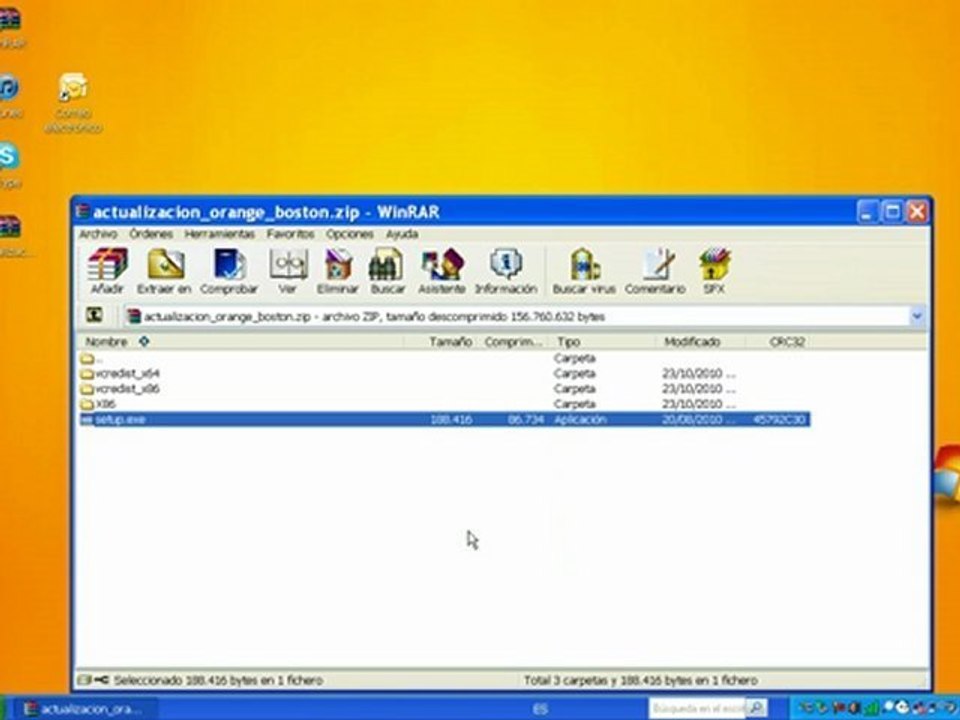Viewport: 960px width, 720px height.
Task: Minimize the WinRAR window
Action: pos(866,212)
